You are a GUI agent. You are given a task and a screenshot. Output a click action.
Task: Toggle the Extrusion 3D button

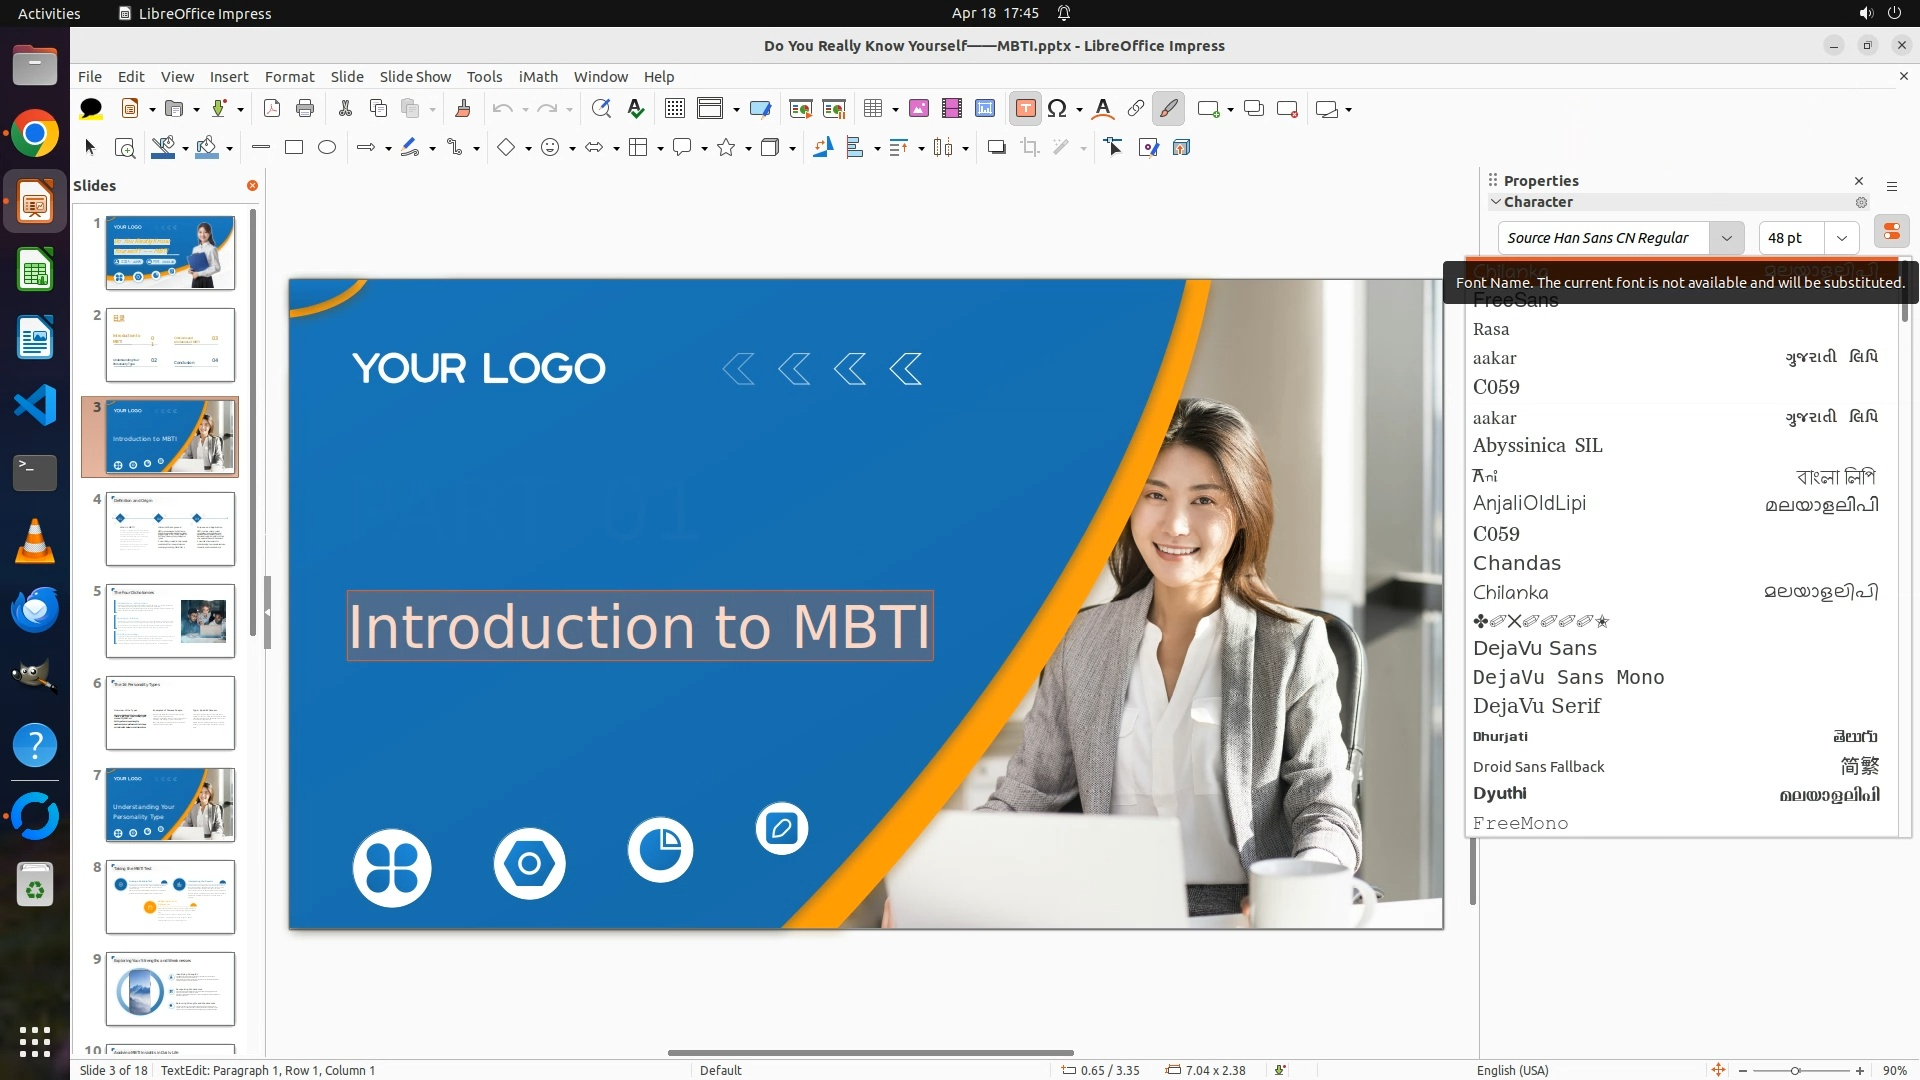point(1181,148)
